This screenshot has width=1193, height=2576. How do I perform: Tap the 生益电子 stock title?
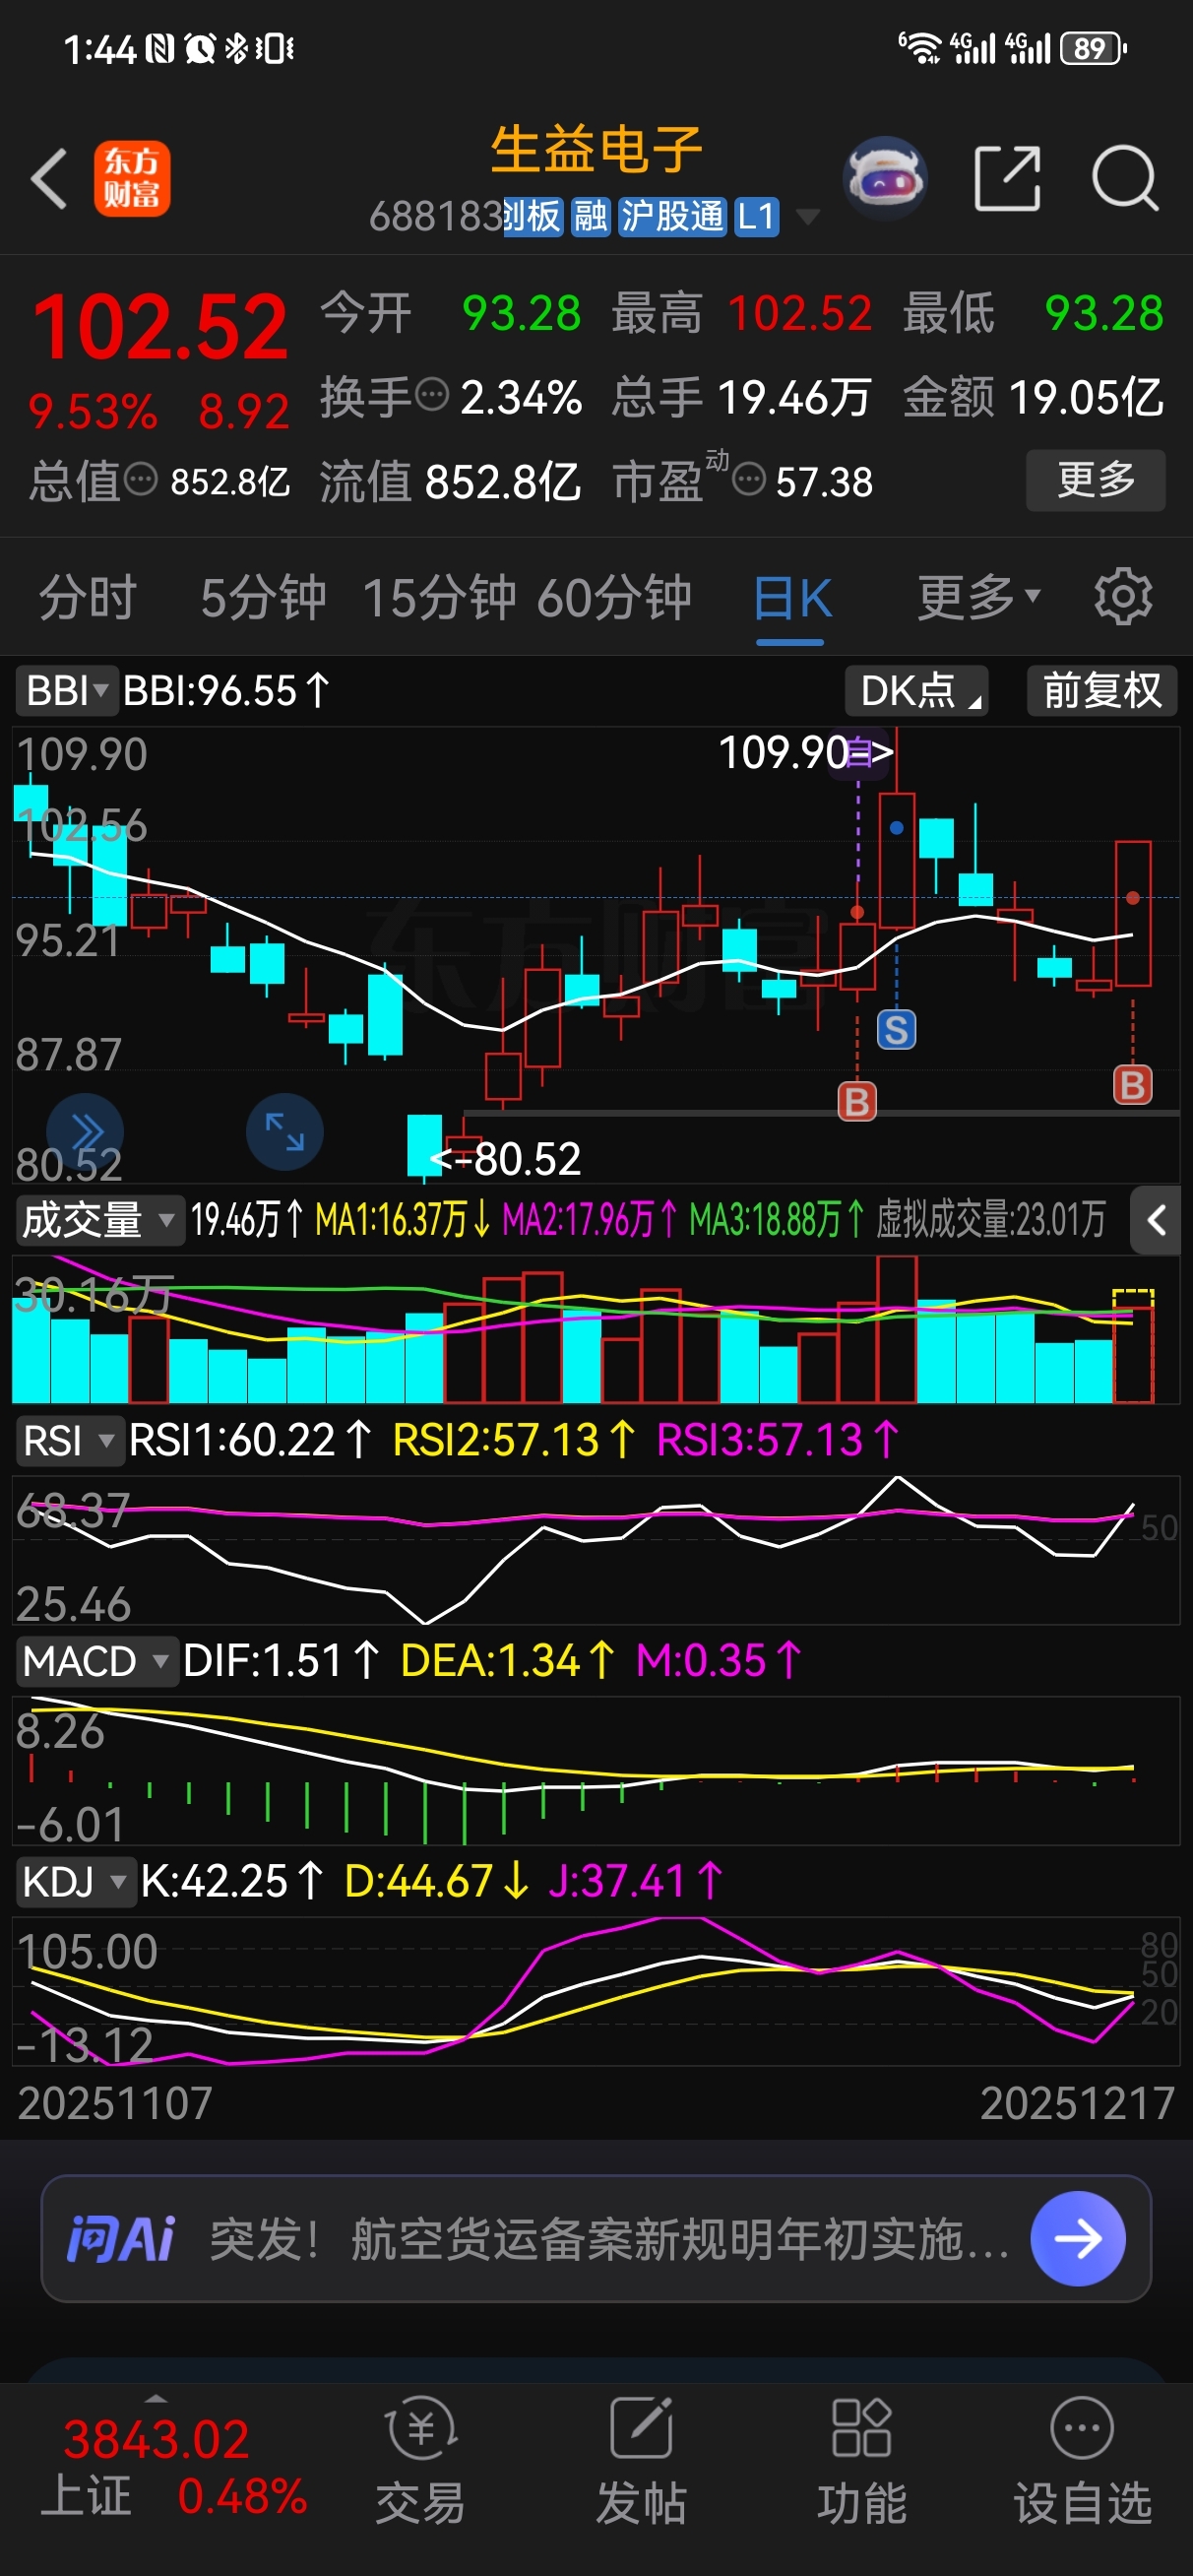click(x=596, y=150)
